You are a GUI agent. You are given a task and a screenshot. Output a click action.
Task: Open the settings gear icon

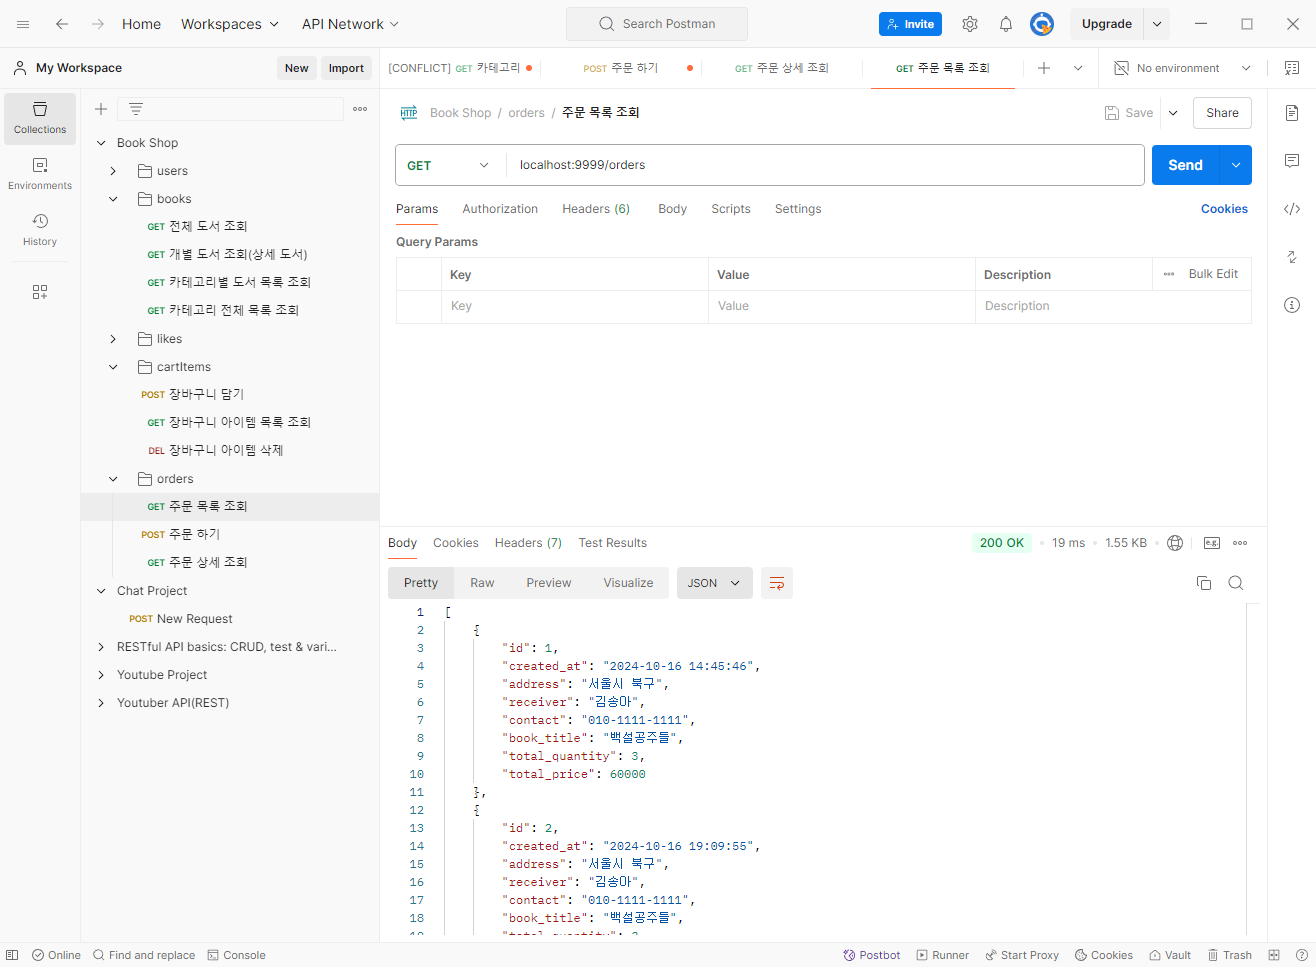[x=970, y=24]
